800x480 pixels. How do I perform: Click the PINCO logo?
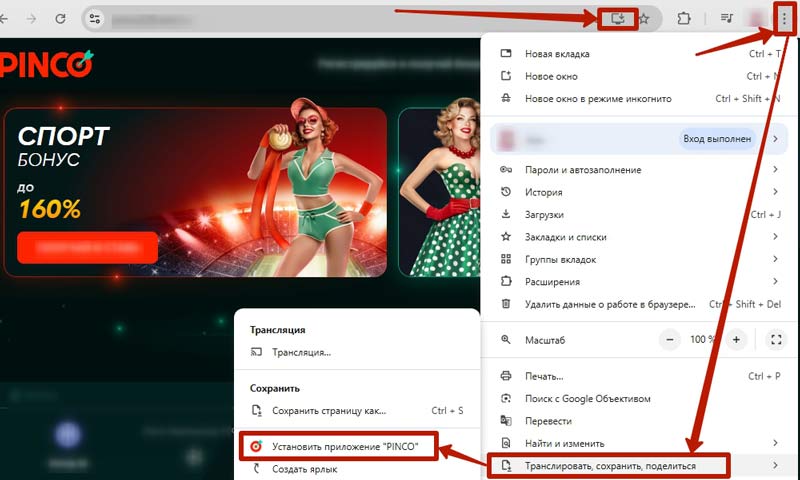click(47, 65)
